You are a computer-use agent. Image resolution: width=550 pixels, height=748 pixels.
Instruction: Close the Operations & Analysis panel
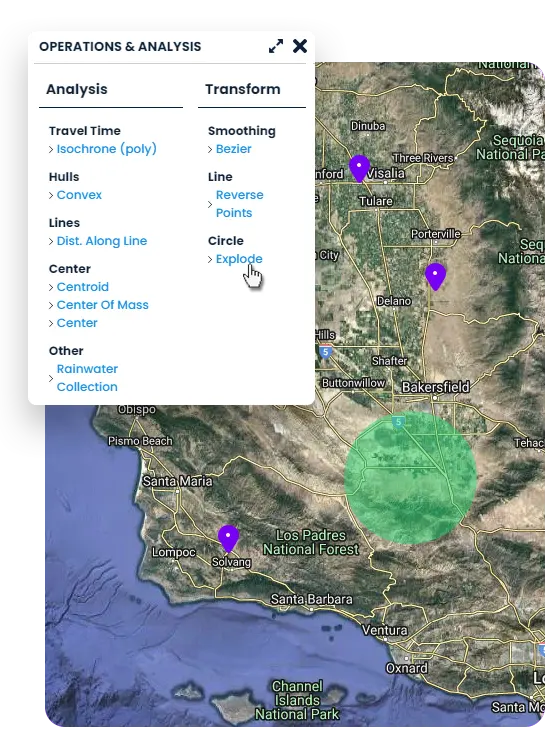300,46
